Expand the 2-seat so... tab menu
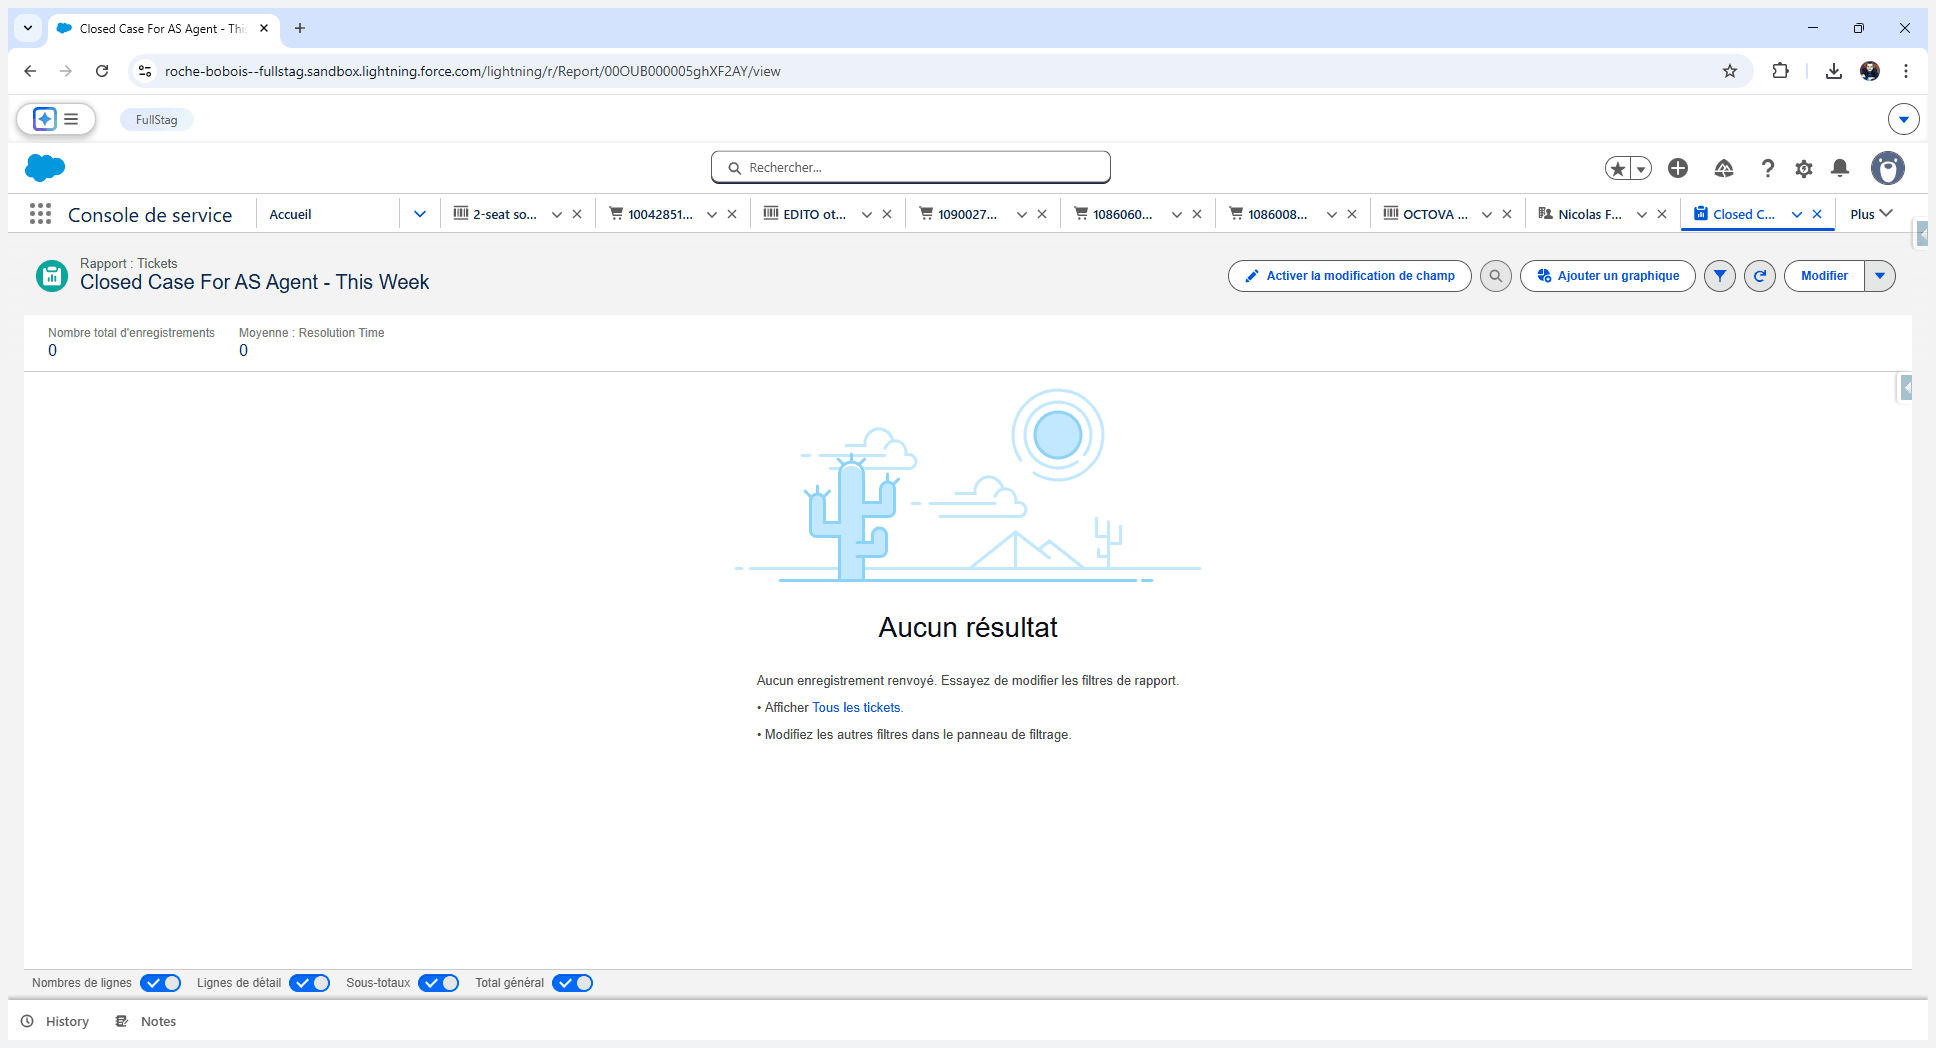Screen dimensions: 1936x1048 pyautogui.click(x=557, y=214)
